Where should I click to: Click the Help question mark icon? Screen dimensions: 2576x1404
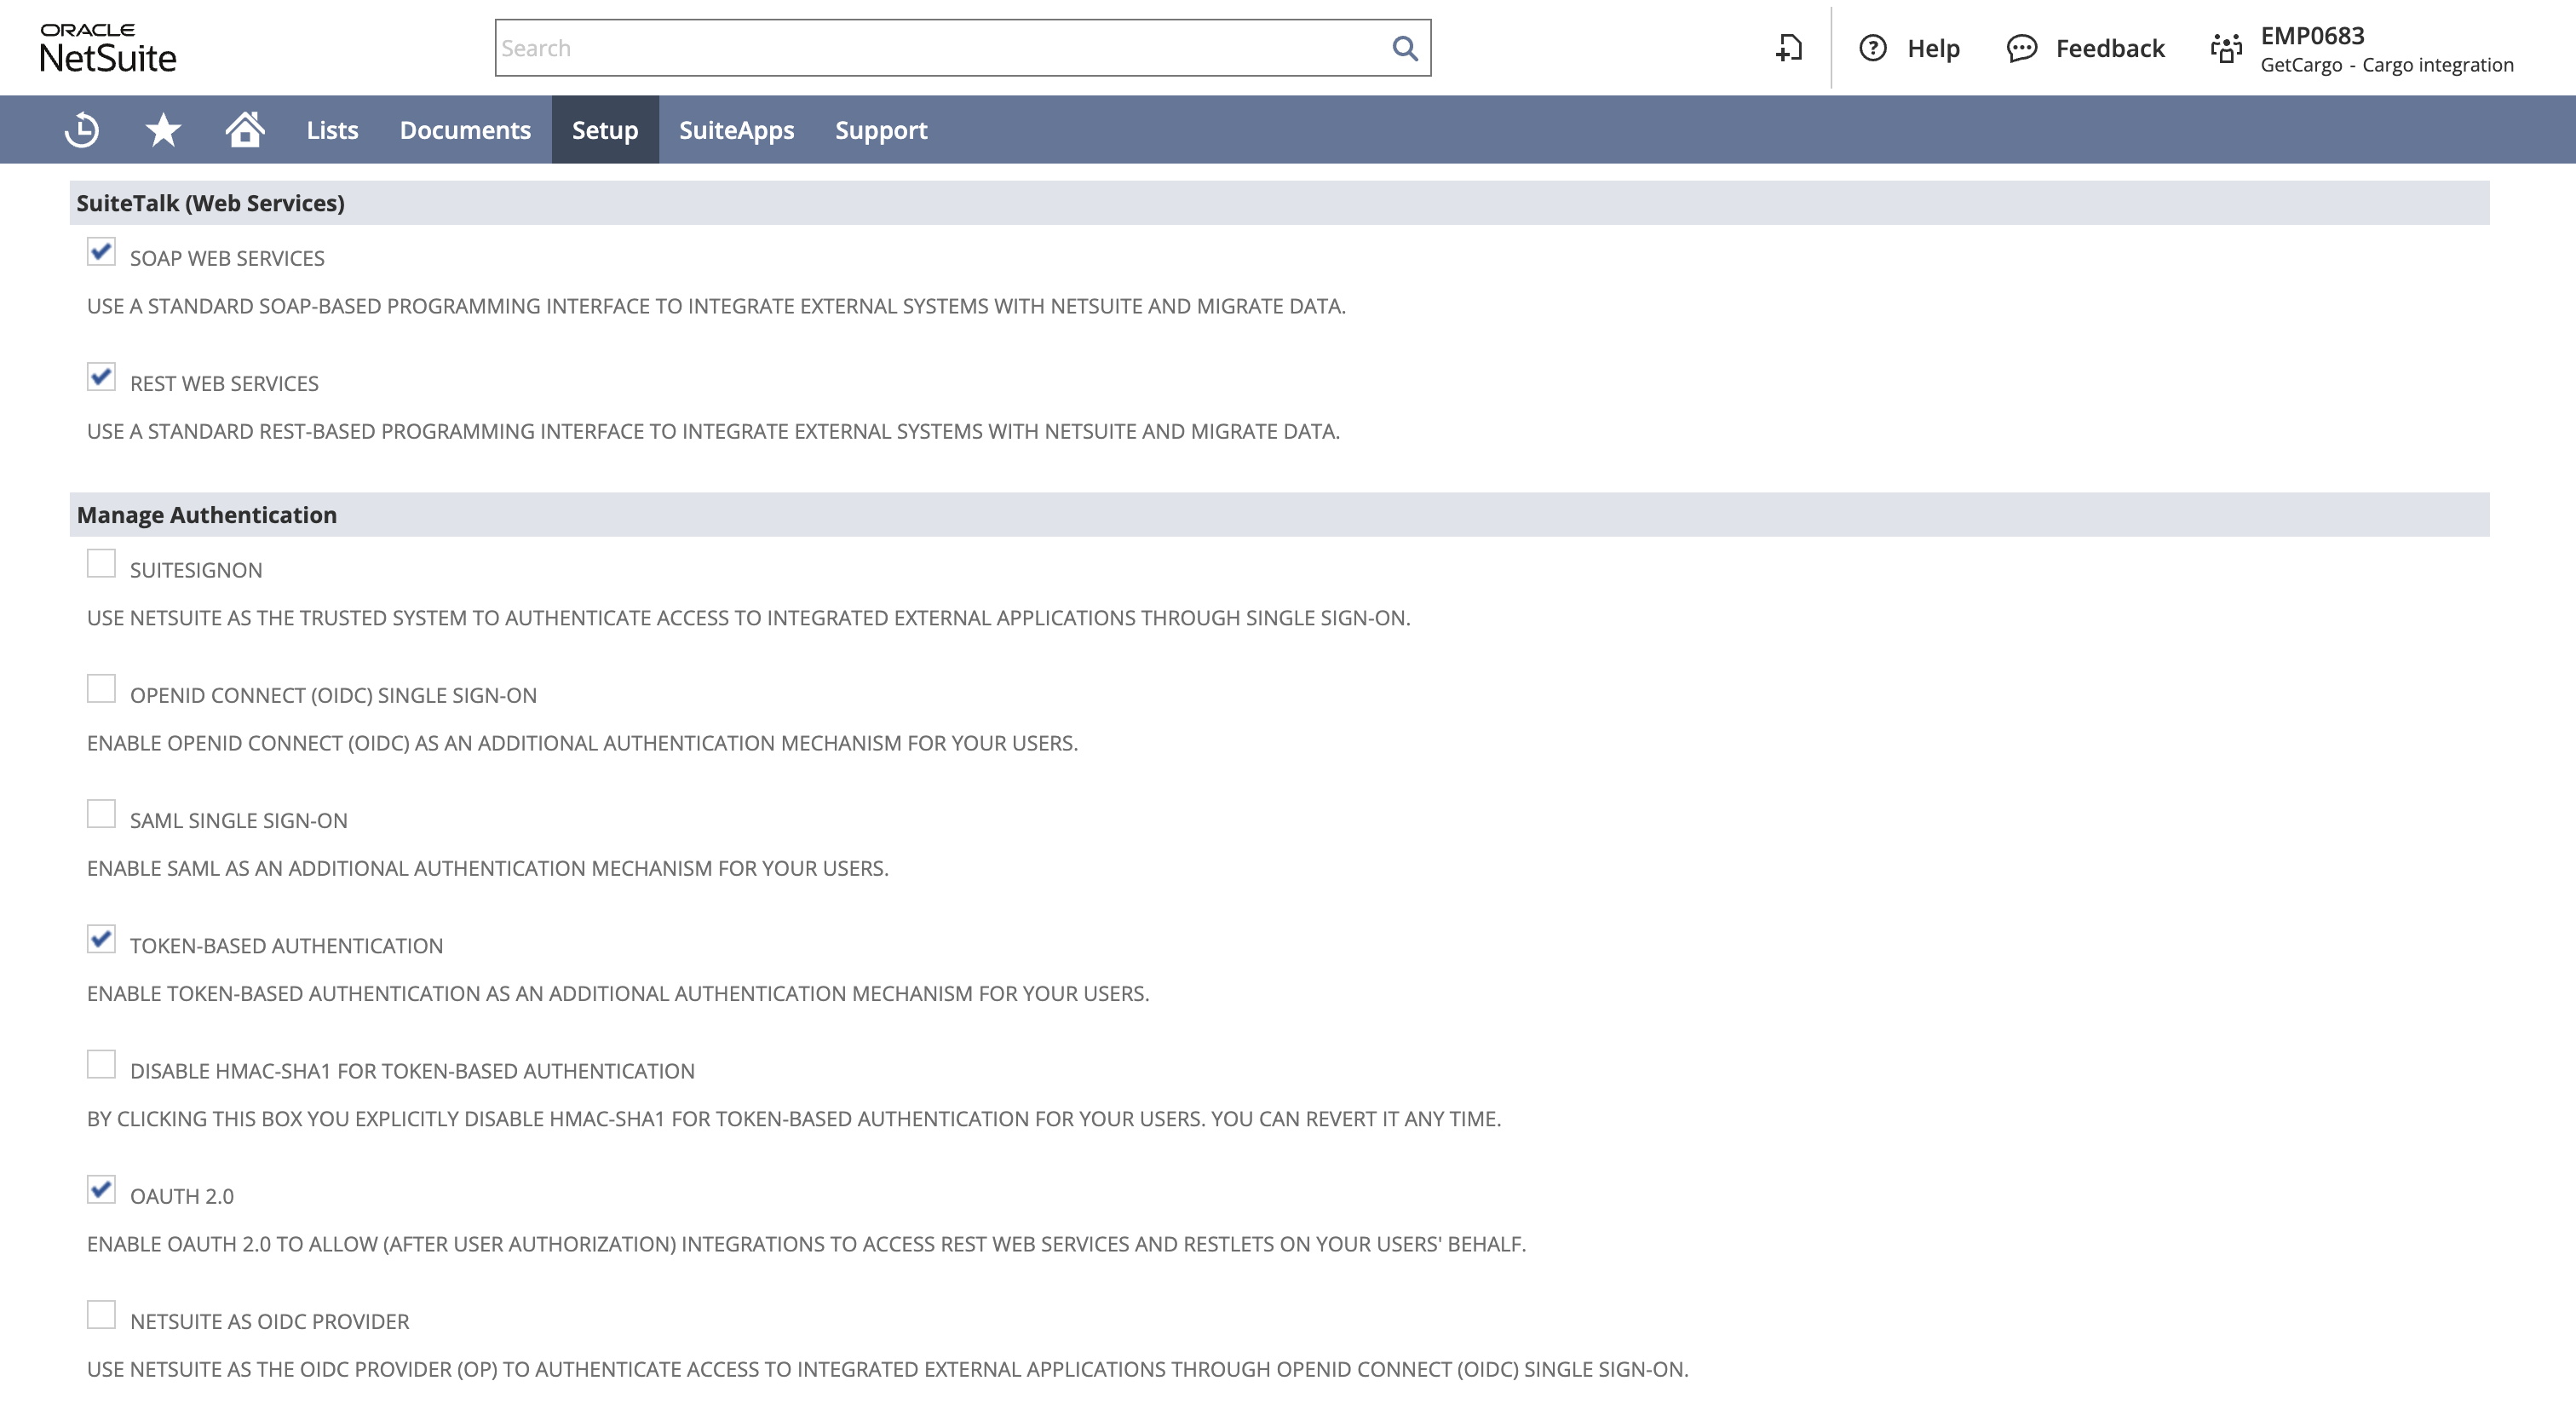(1872, 48)
